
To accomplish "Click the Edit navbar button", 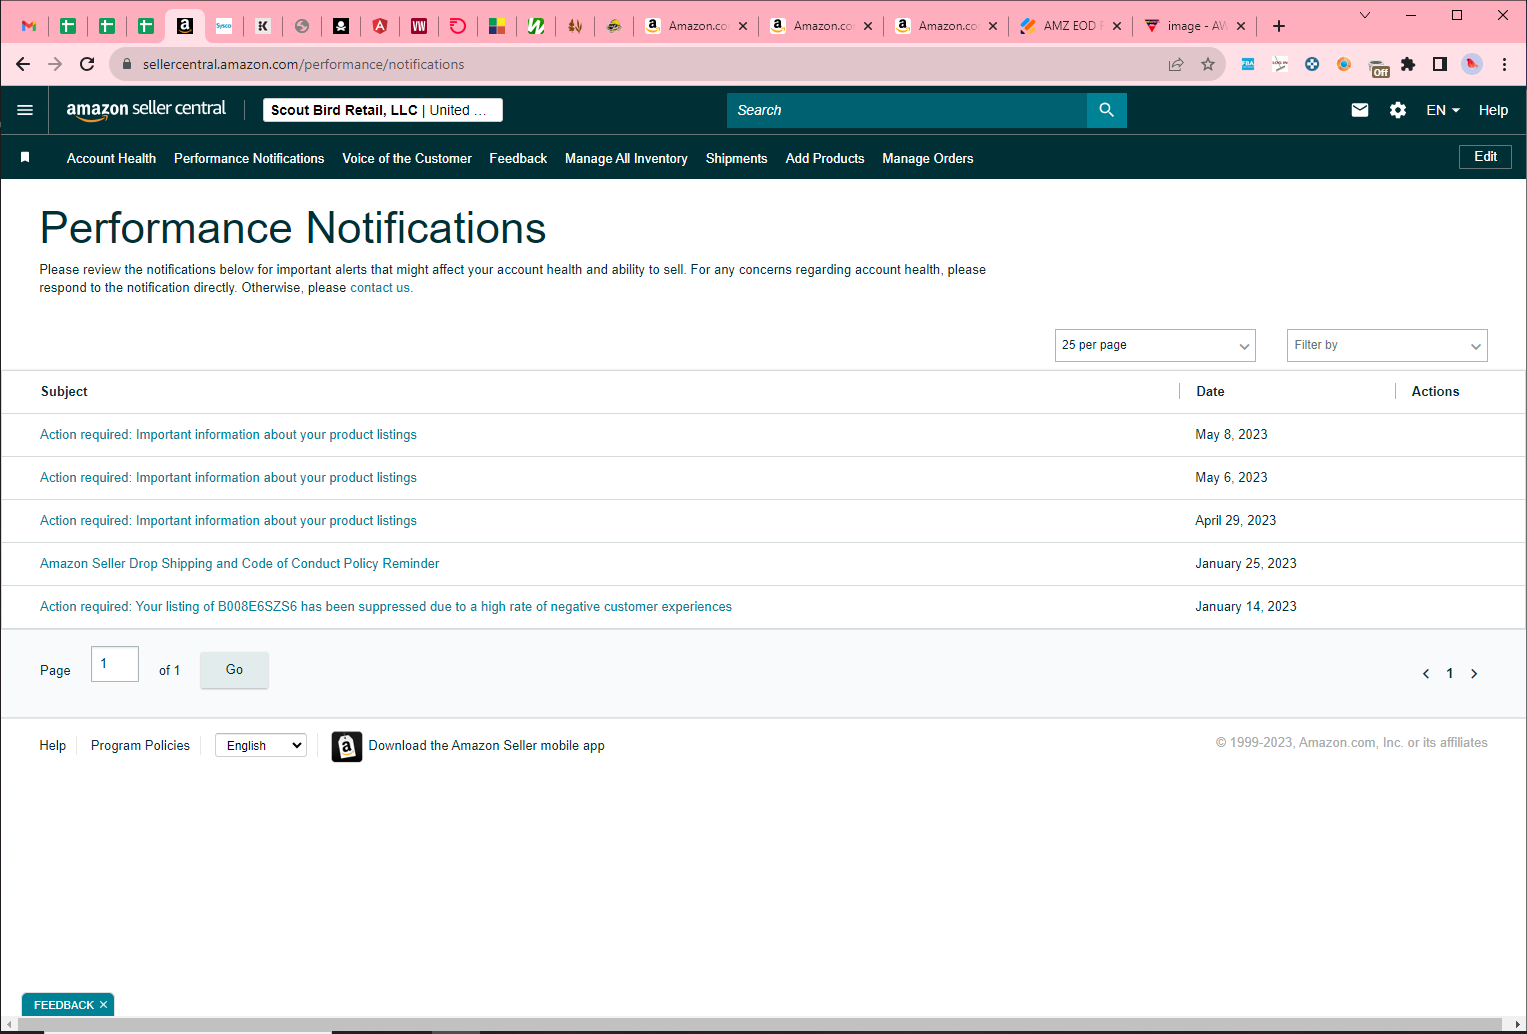I will pyautogui.click(x=1485, y=157).
